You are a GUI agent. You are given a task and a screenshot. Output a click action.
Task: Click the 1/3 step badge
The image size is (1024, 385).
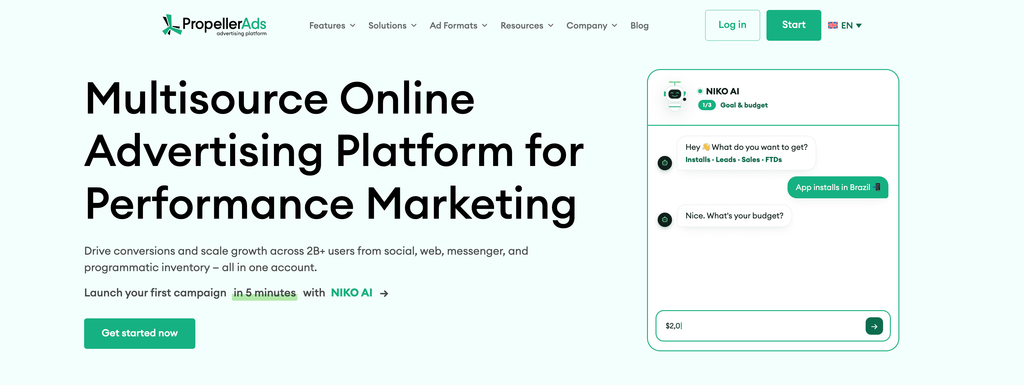click(707, 105)
